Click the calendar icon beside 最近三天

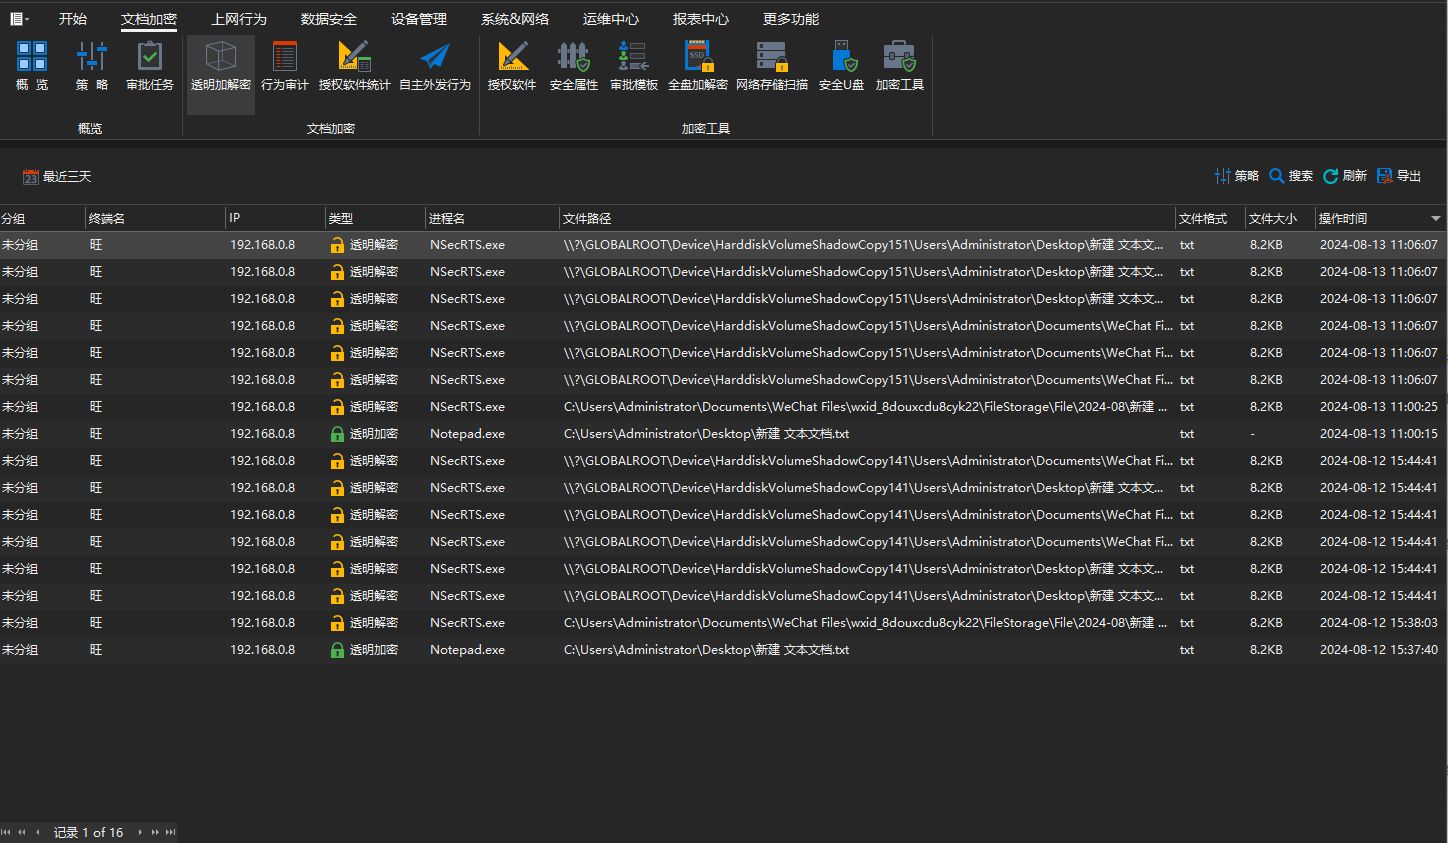pos(30,177)
